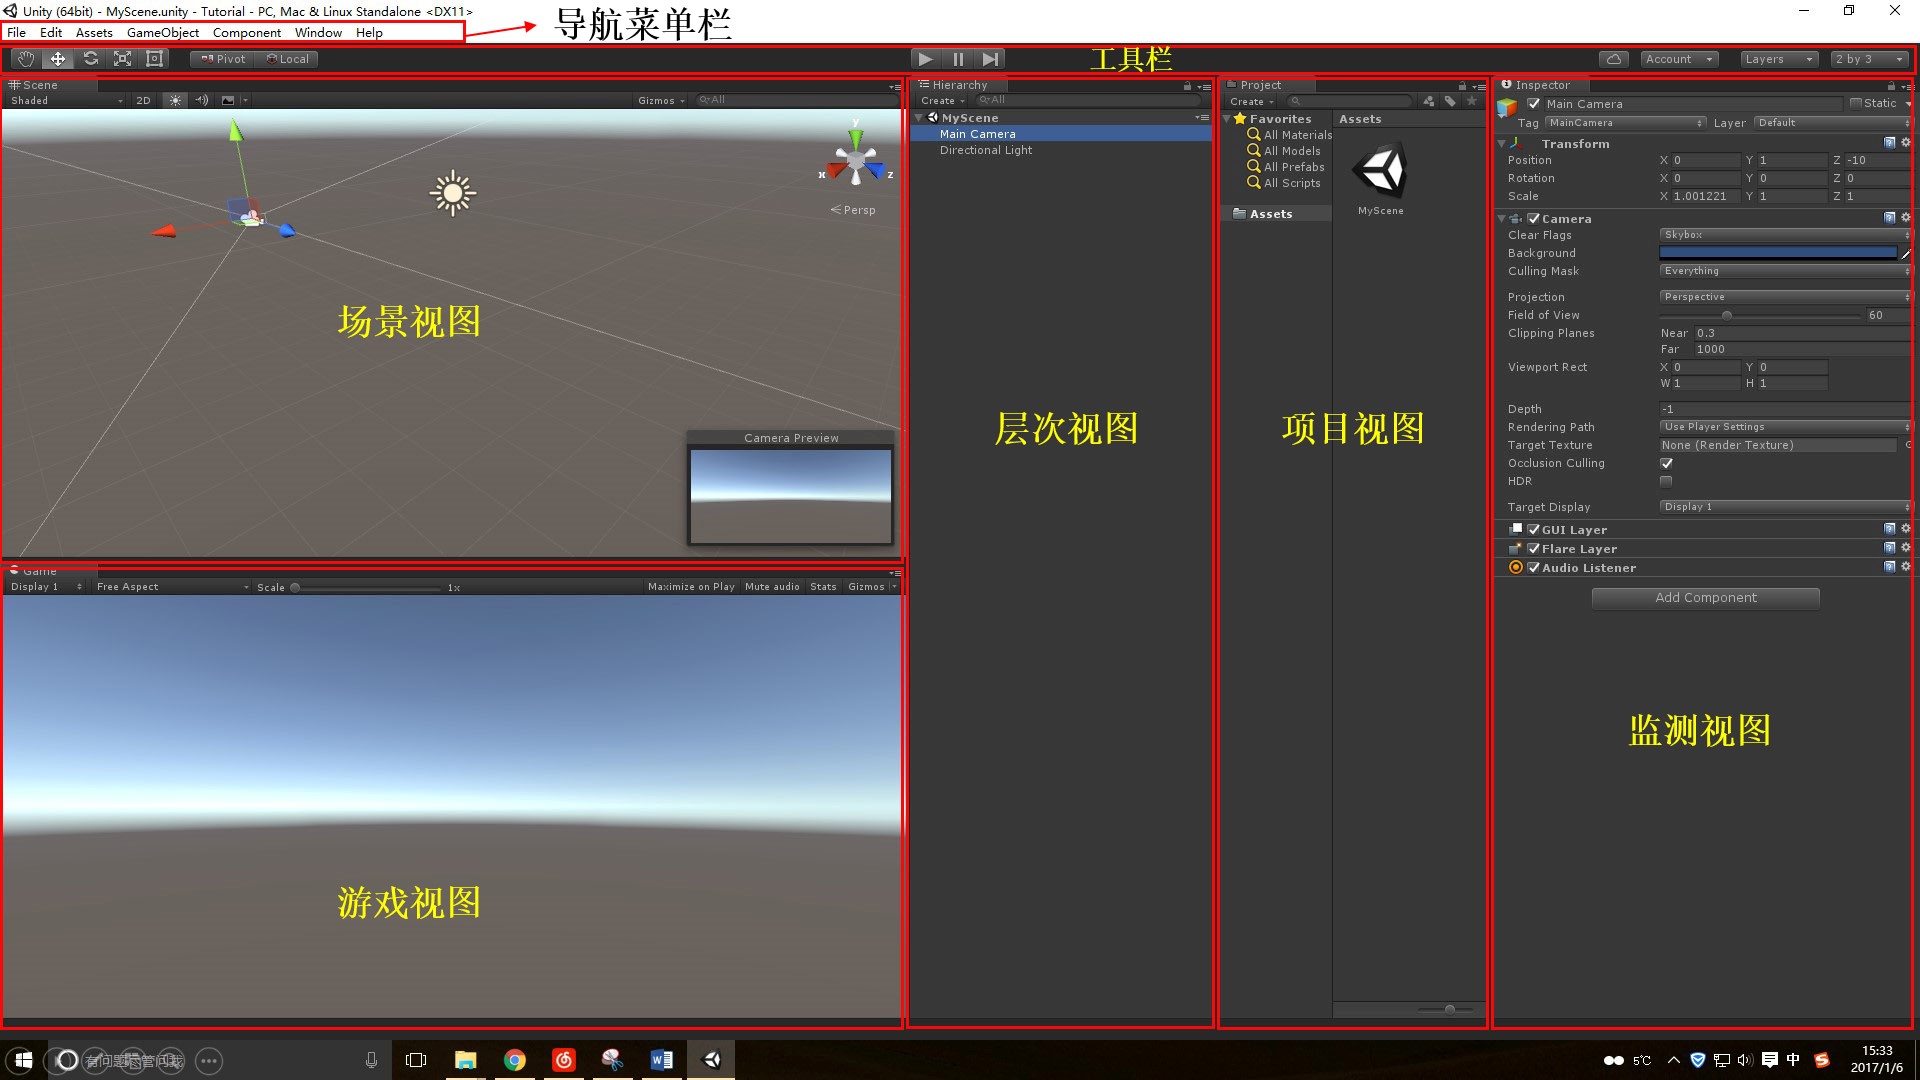Enable Occlusion Culling checkbox in Inspector

pos(1665,463)
